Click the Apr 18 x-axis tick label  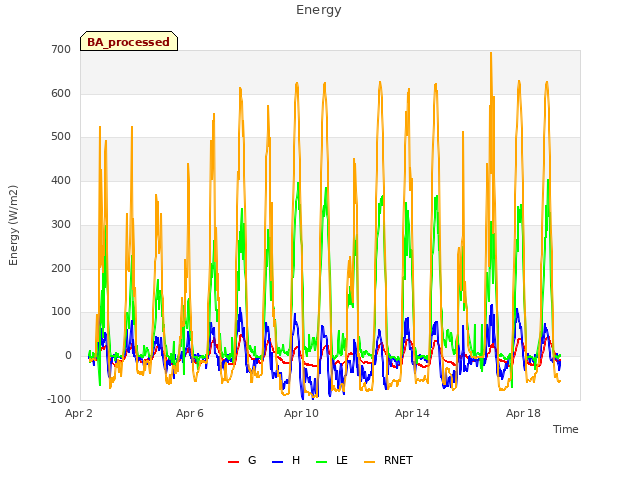click(523, 413)
